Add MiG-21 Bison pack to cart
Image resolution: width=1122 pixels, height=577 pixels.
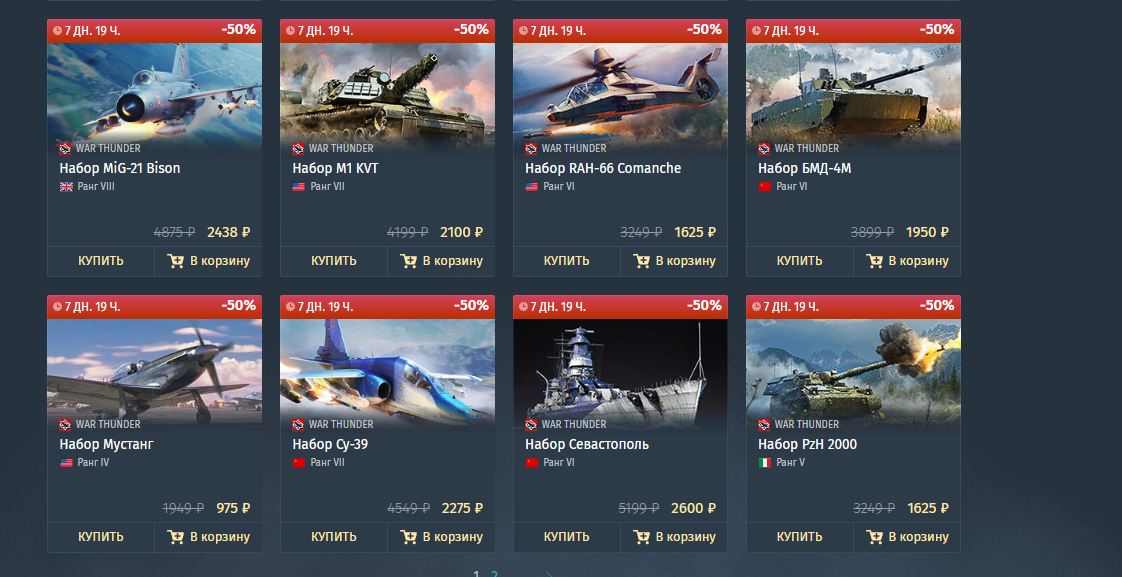pyautogui.click(x=208, y=261)
